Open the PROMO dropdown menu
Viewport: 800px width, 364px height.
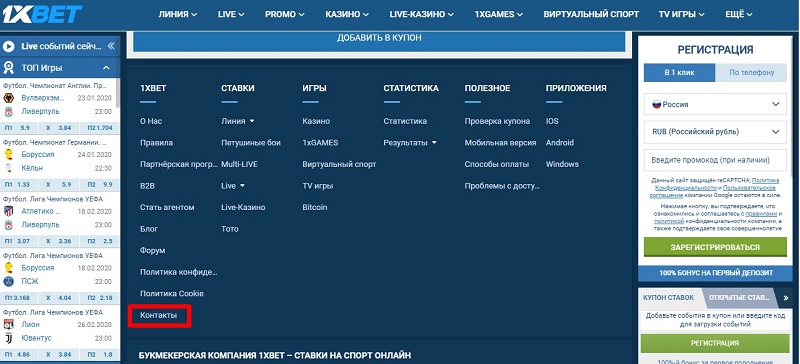click(x=285, y=14)
